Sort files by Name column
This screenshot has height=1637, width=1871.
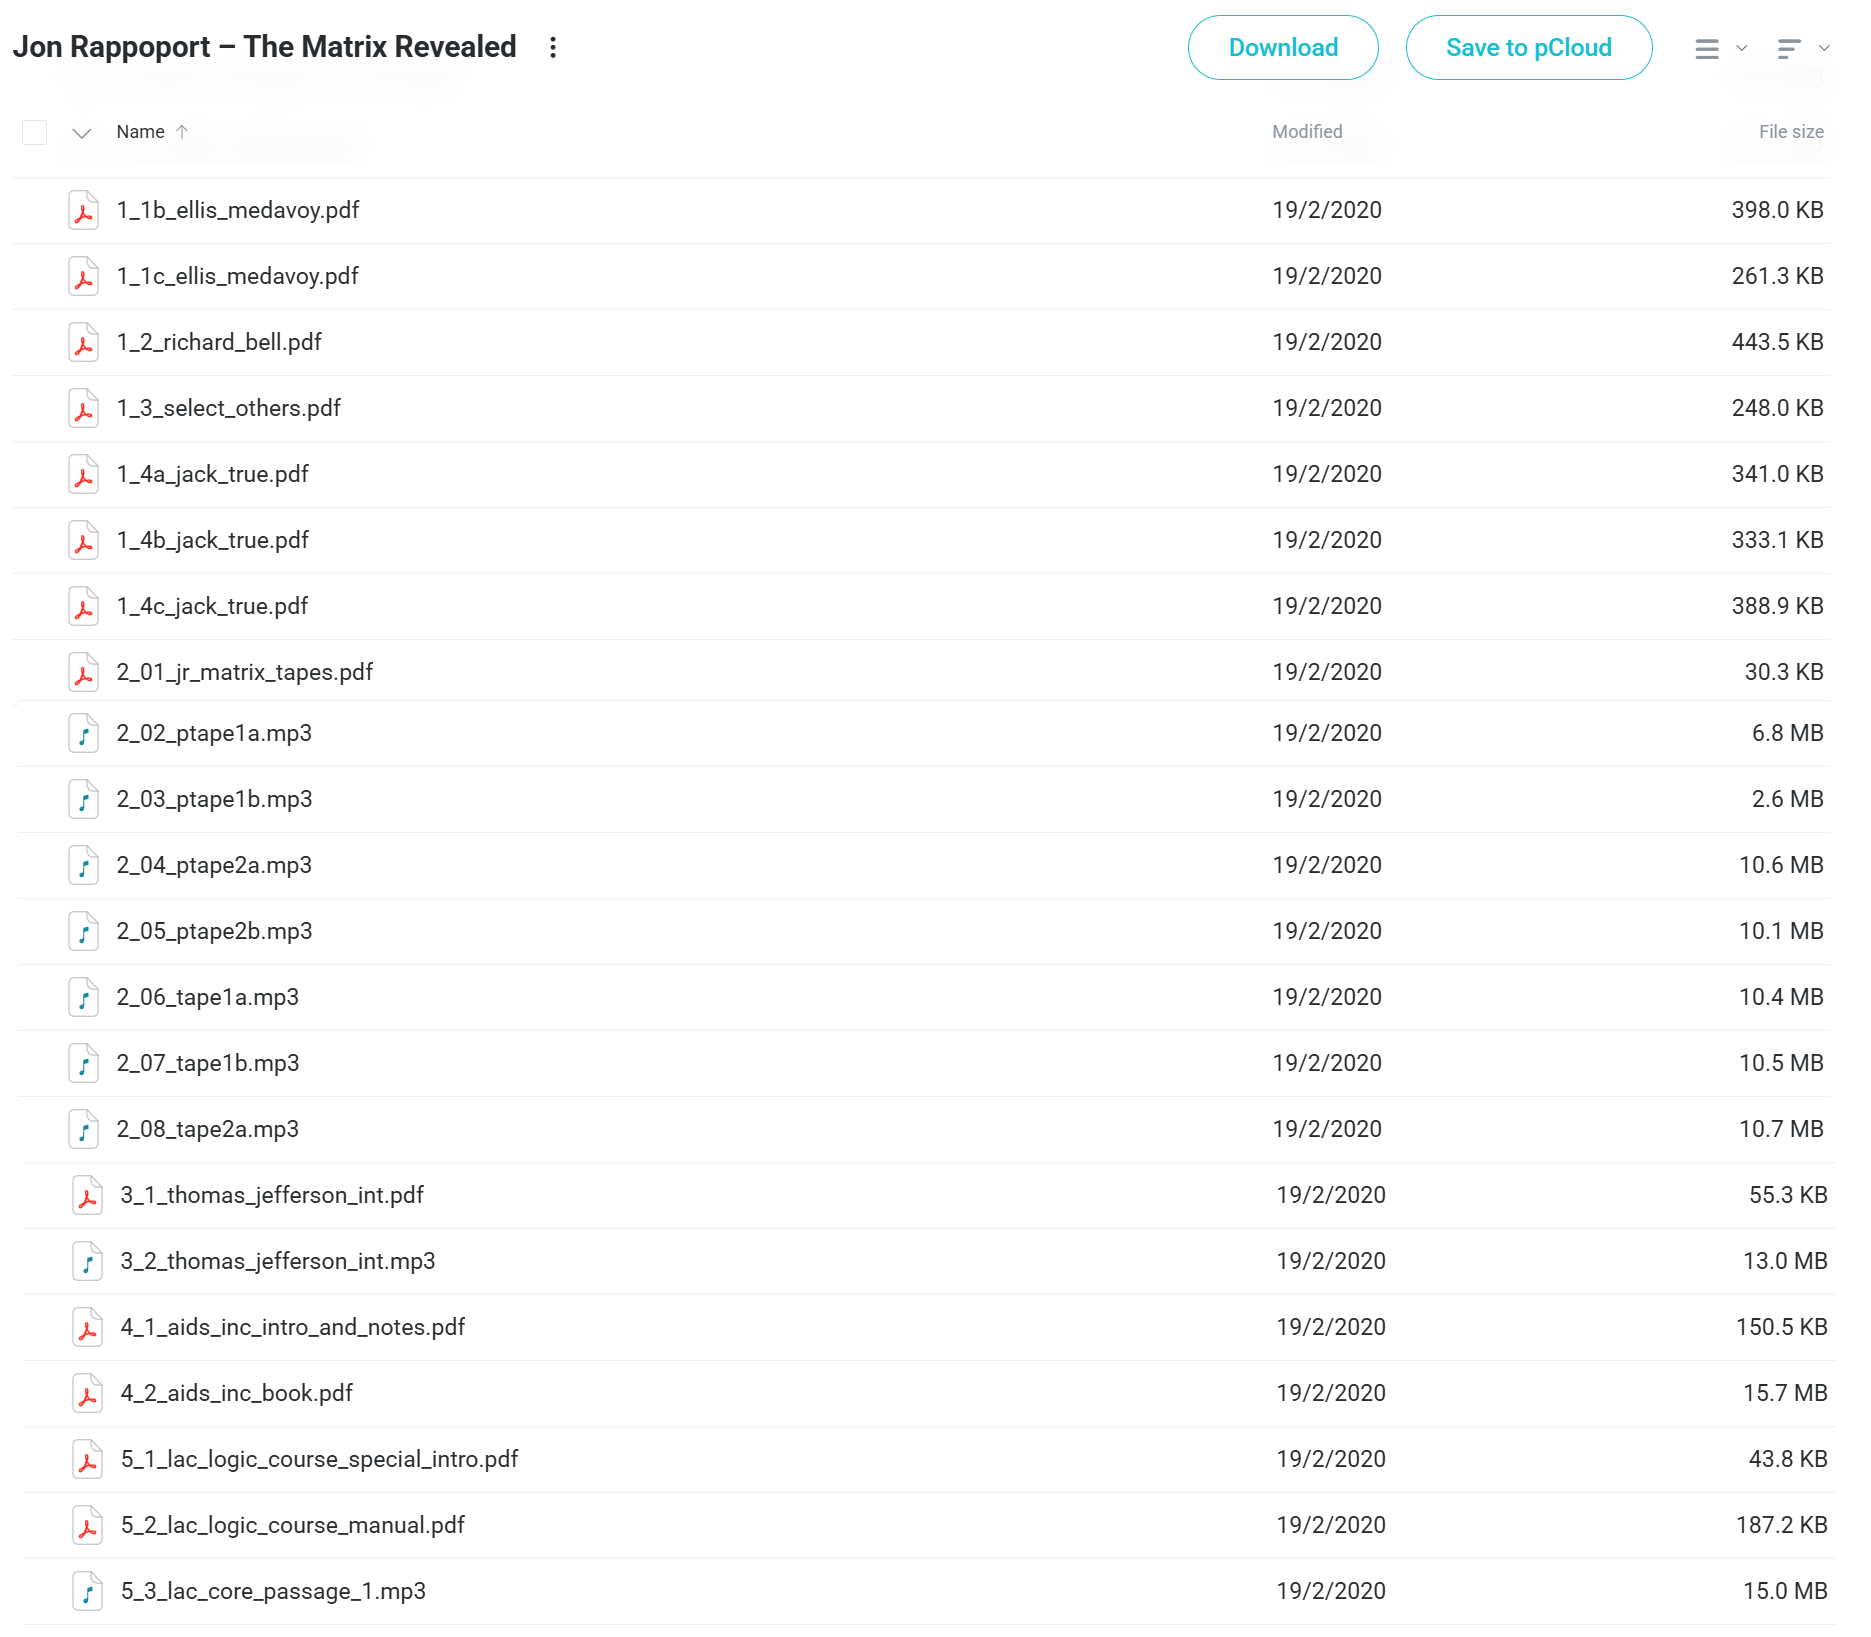[x=141, y=132]
